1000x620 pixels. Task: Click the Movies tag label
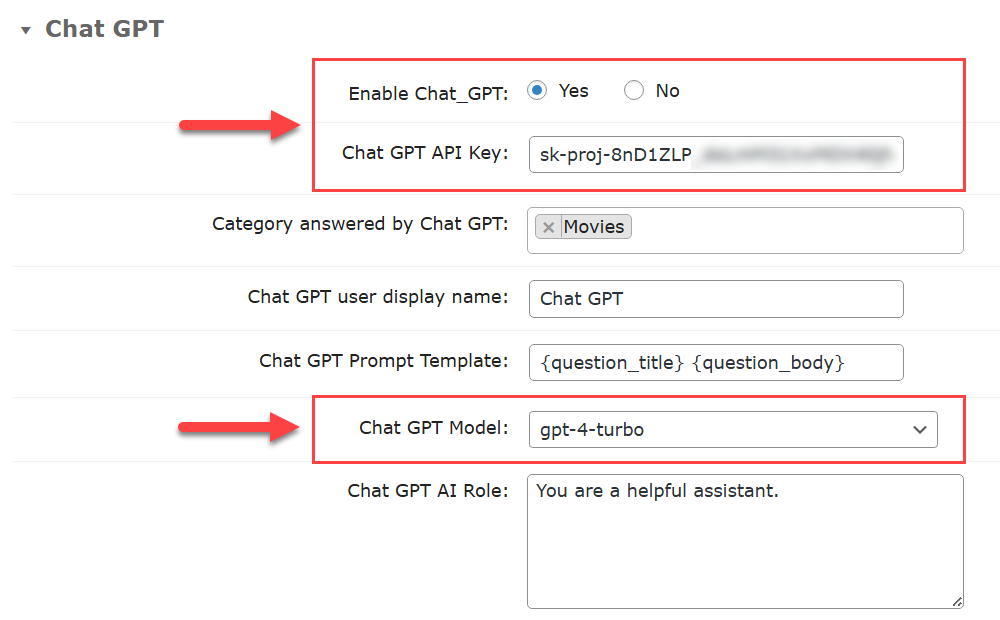[x=594, y=226]
